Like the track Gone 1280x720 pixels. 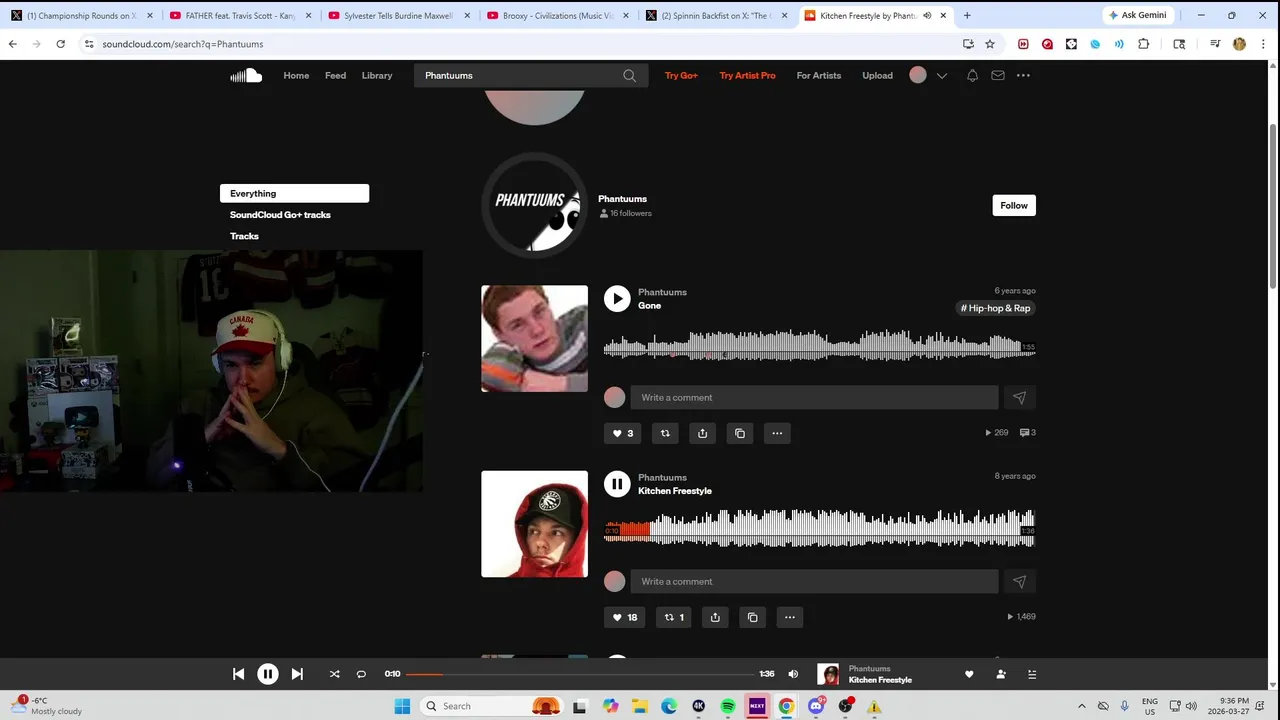pos(622,433)
